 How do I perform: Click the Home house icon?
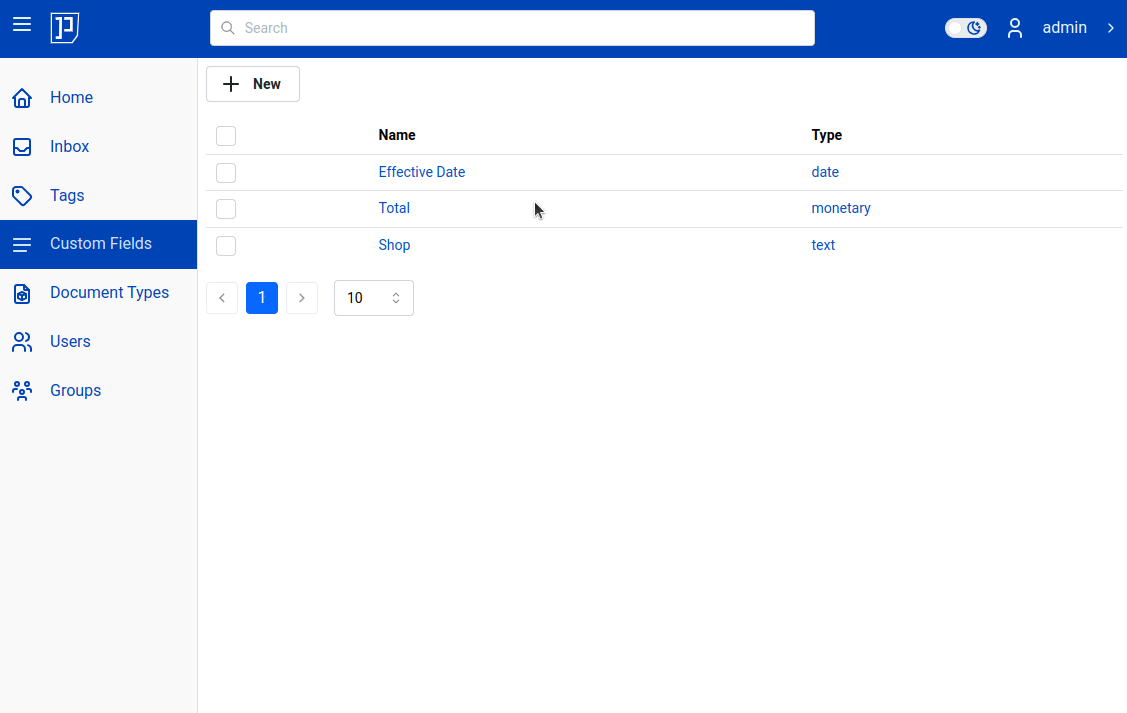22,98
